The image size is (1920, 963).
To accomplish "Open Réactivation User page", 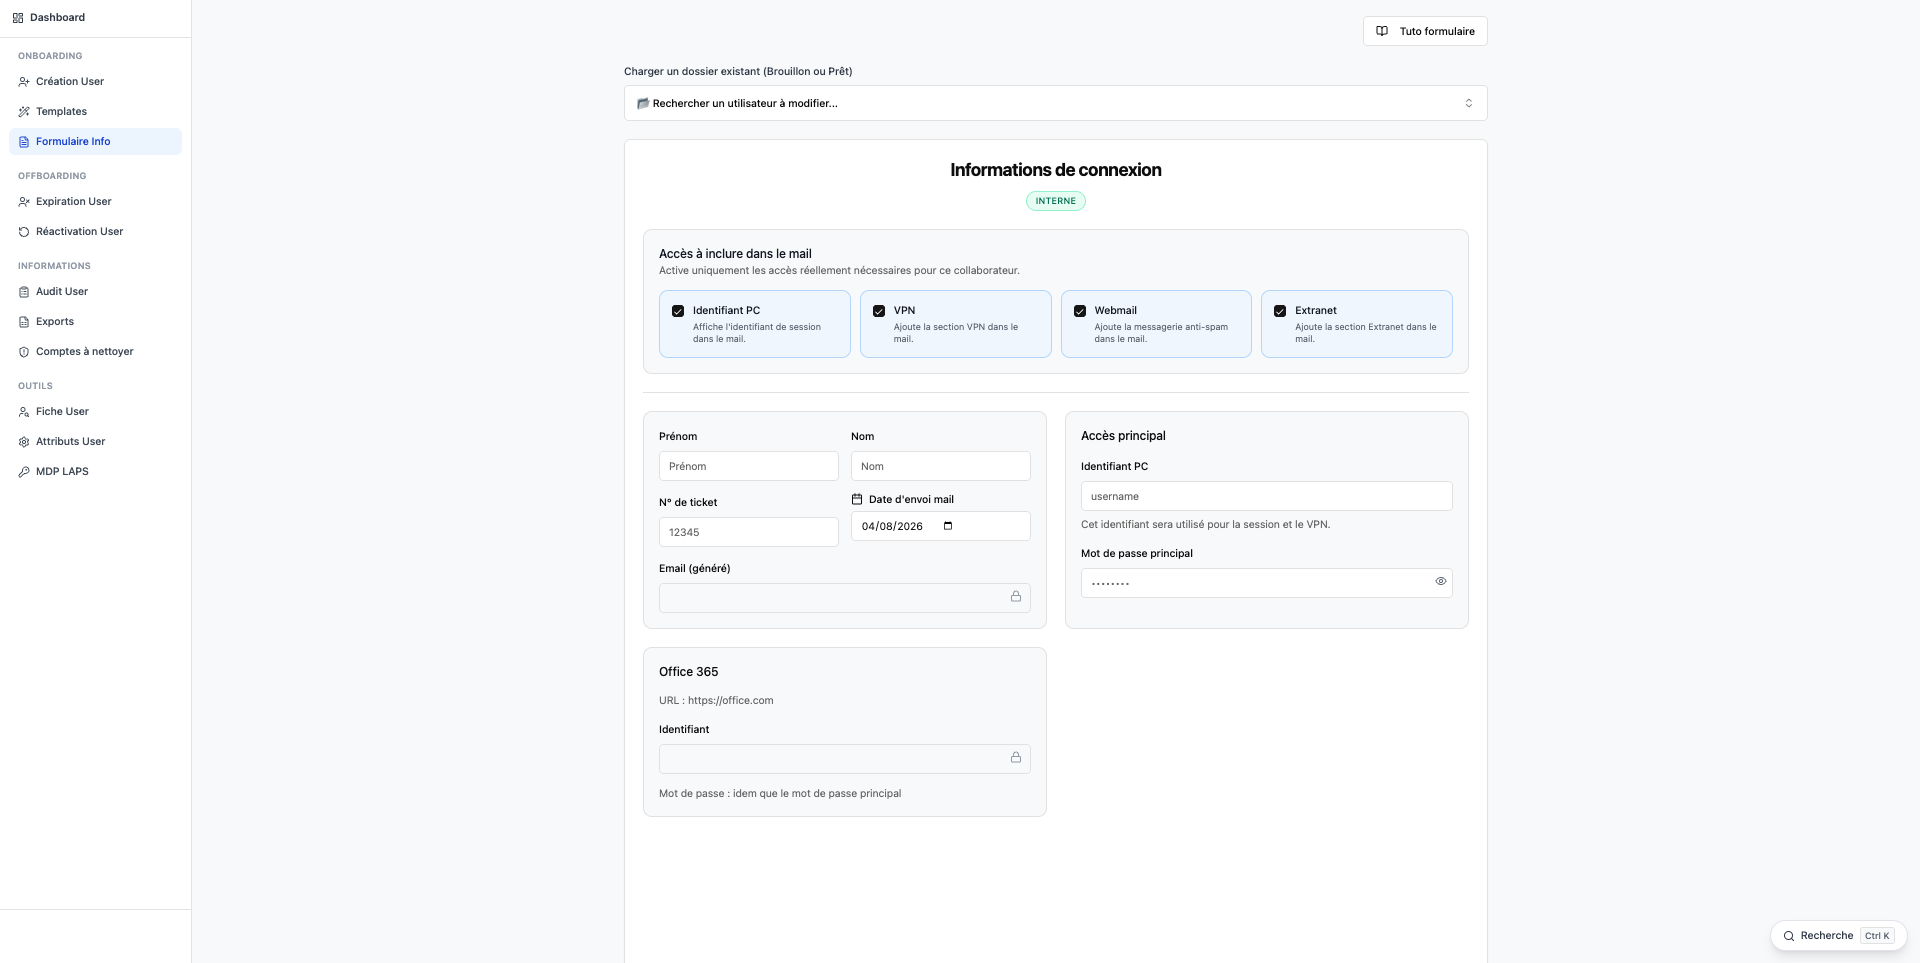I will point(95,232).
